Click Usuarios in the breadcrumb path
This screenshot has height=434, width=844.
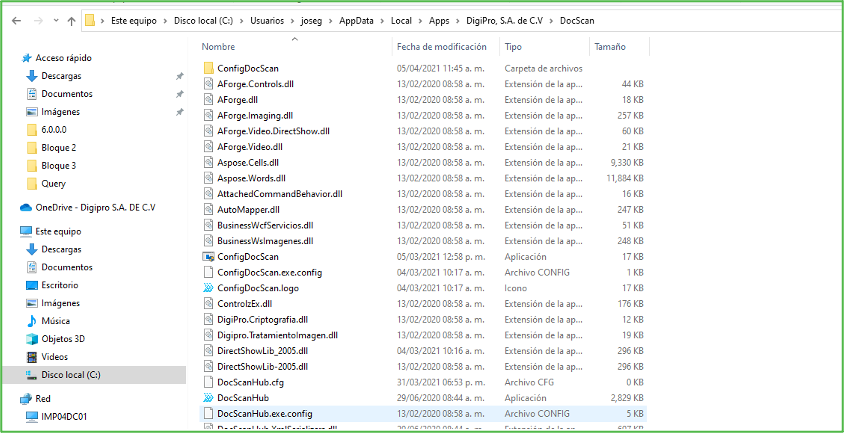(x=268, y=20)
